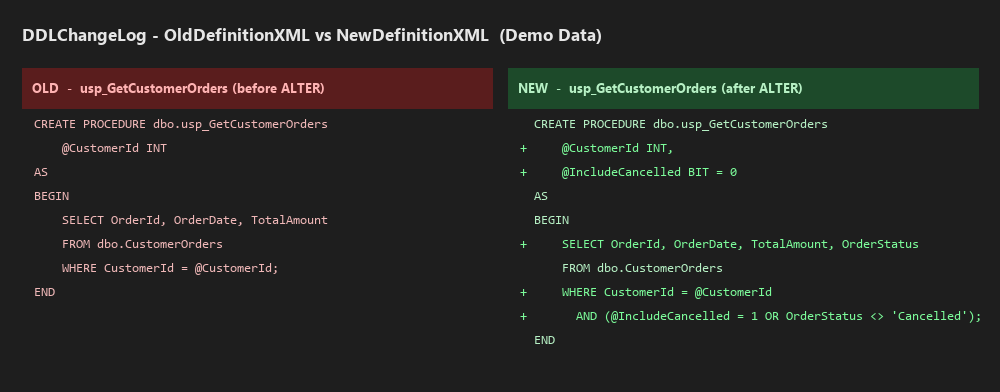Viewport: 1000px width, 392px height.
Task: Click plus marker beside the AND condition line
Action: (524, 316)
